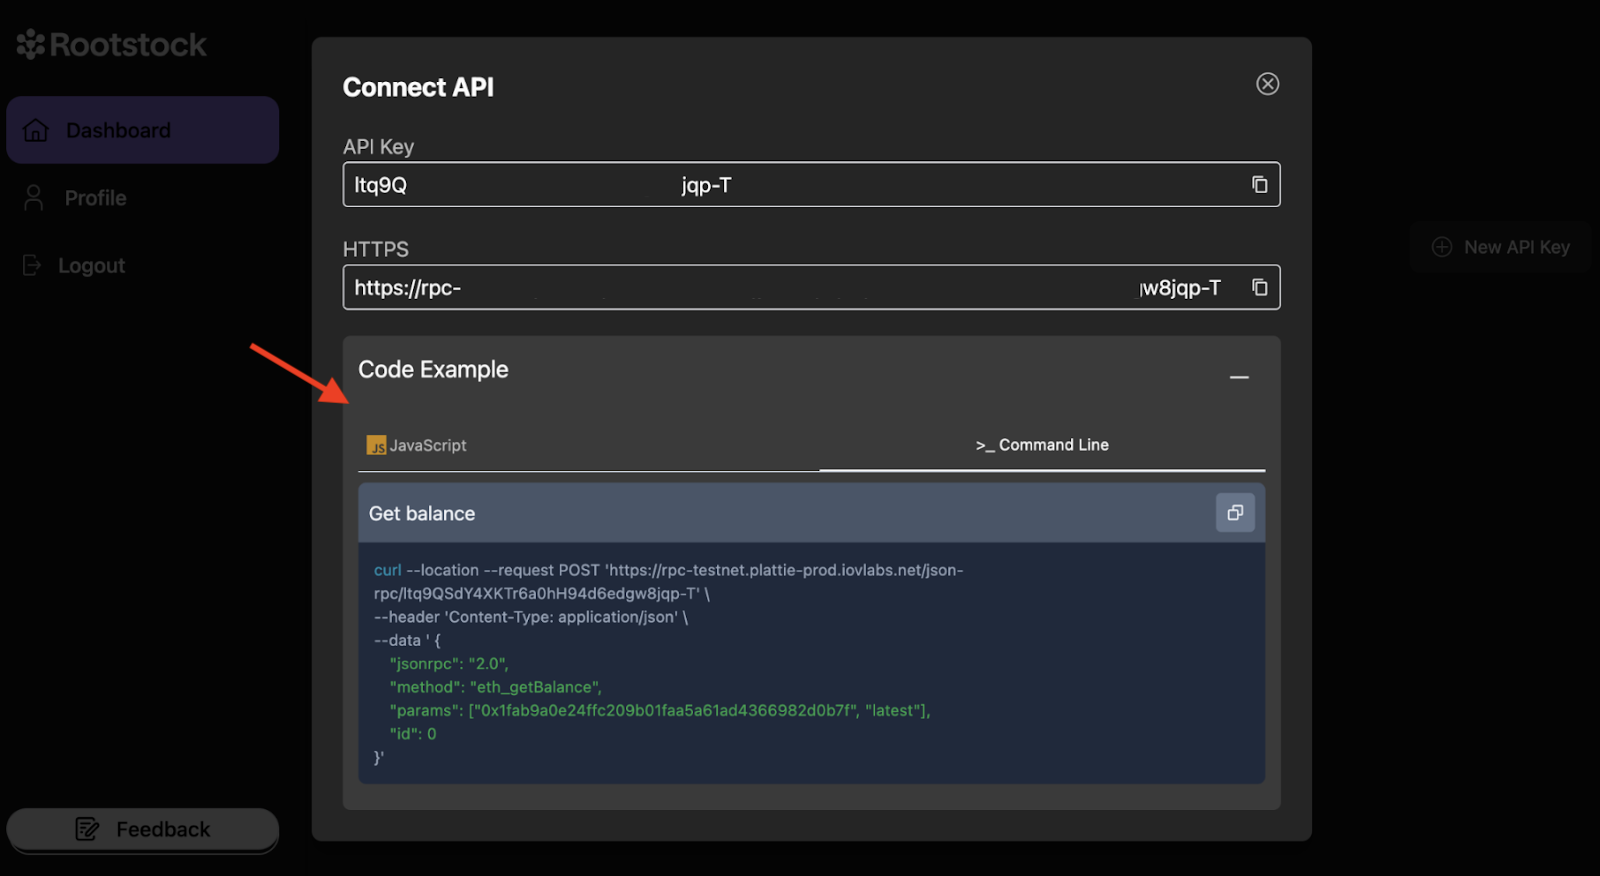
Task: Click the Logout door icon
Action: [x=32, y=265]
